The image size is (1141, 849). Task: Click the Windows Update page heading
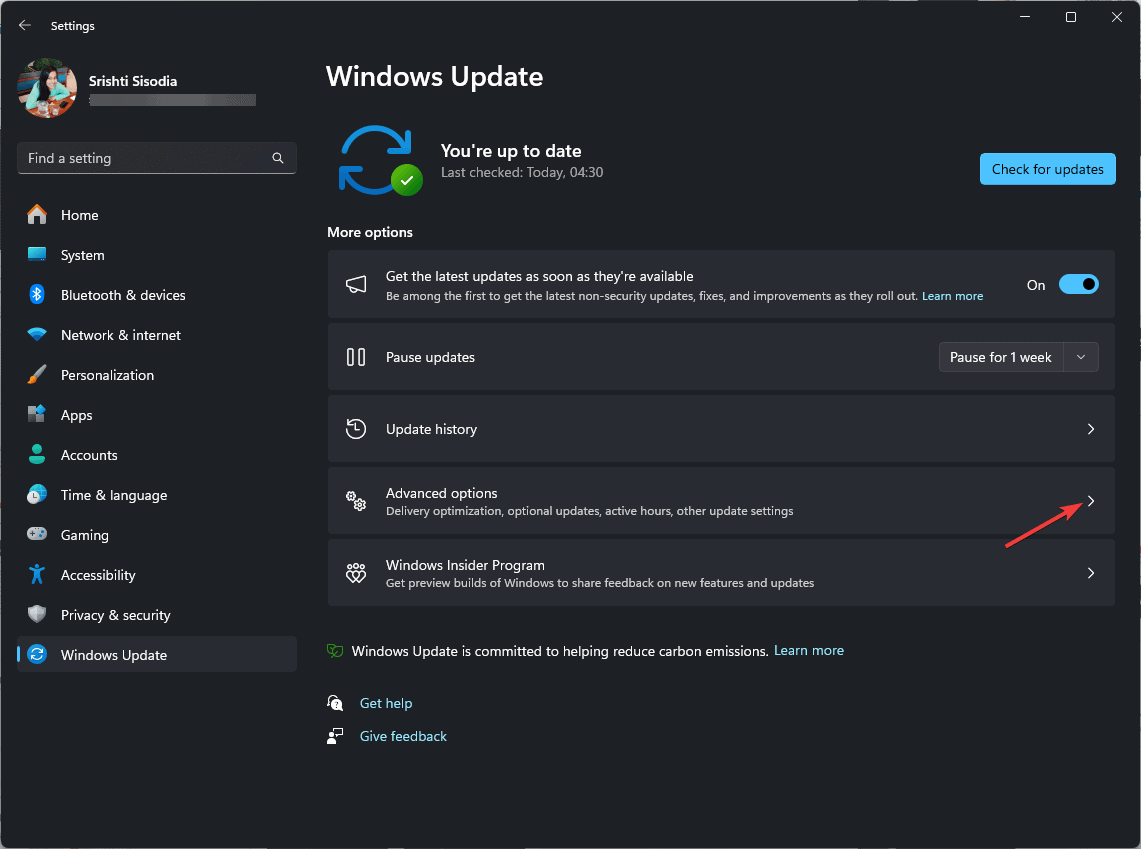pos(434,77)
